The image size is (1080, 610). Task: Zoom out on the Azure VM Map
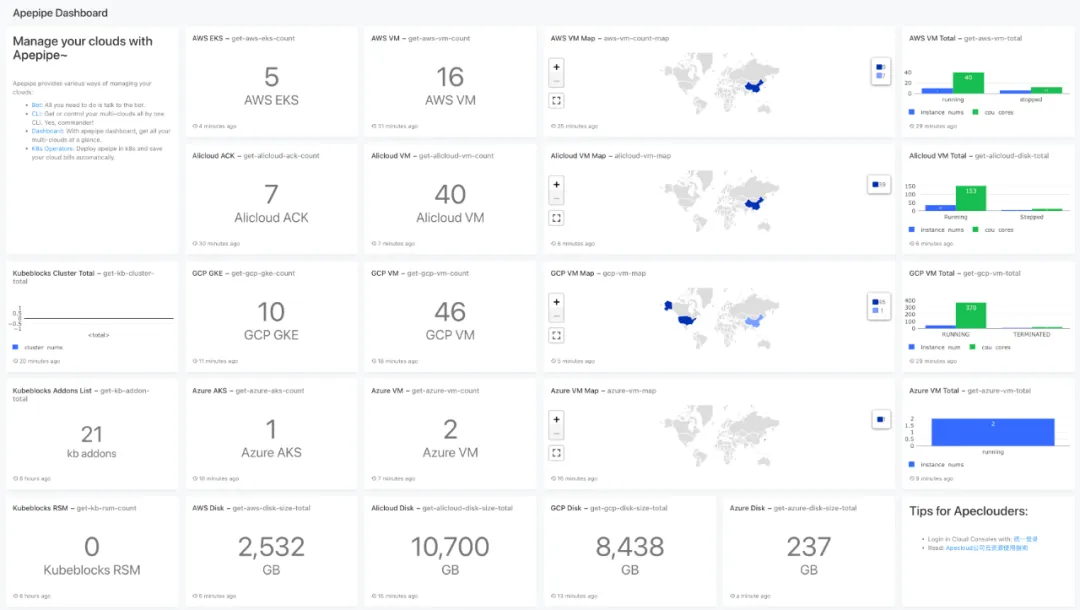(557, 433)
